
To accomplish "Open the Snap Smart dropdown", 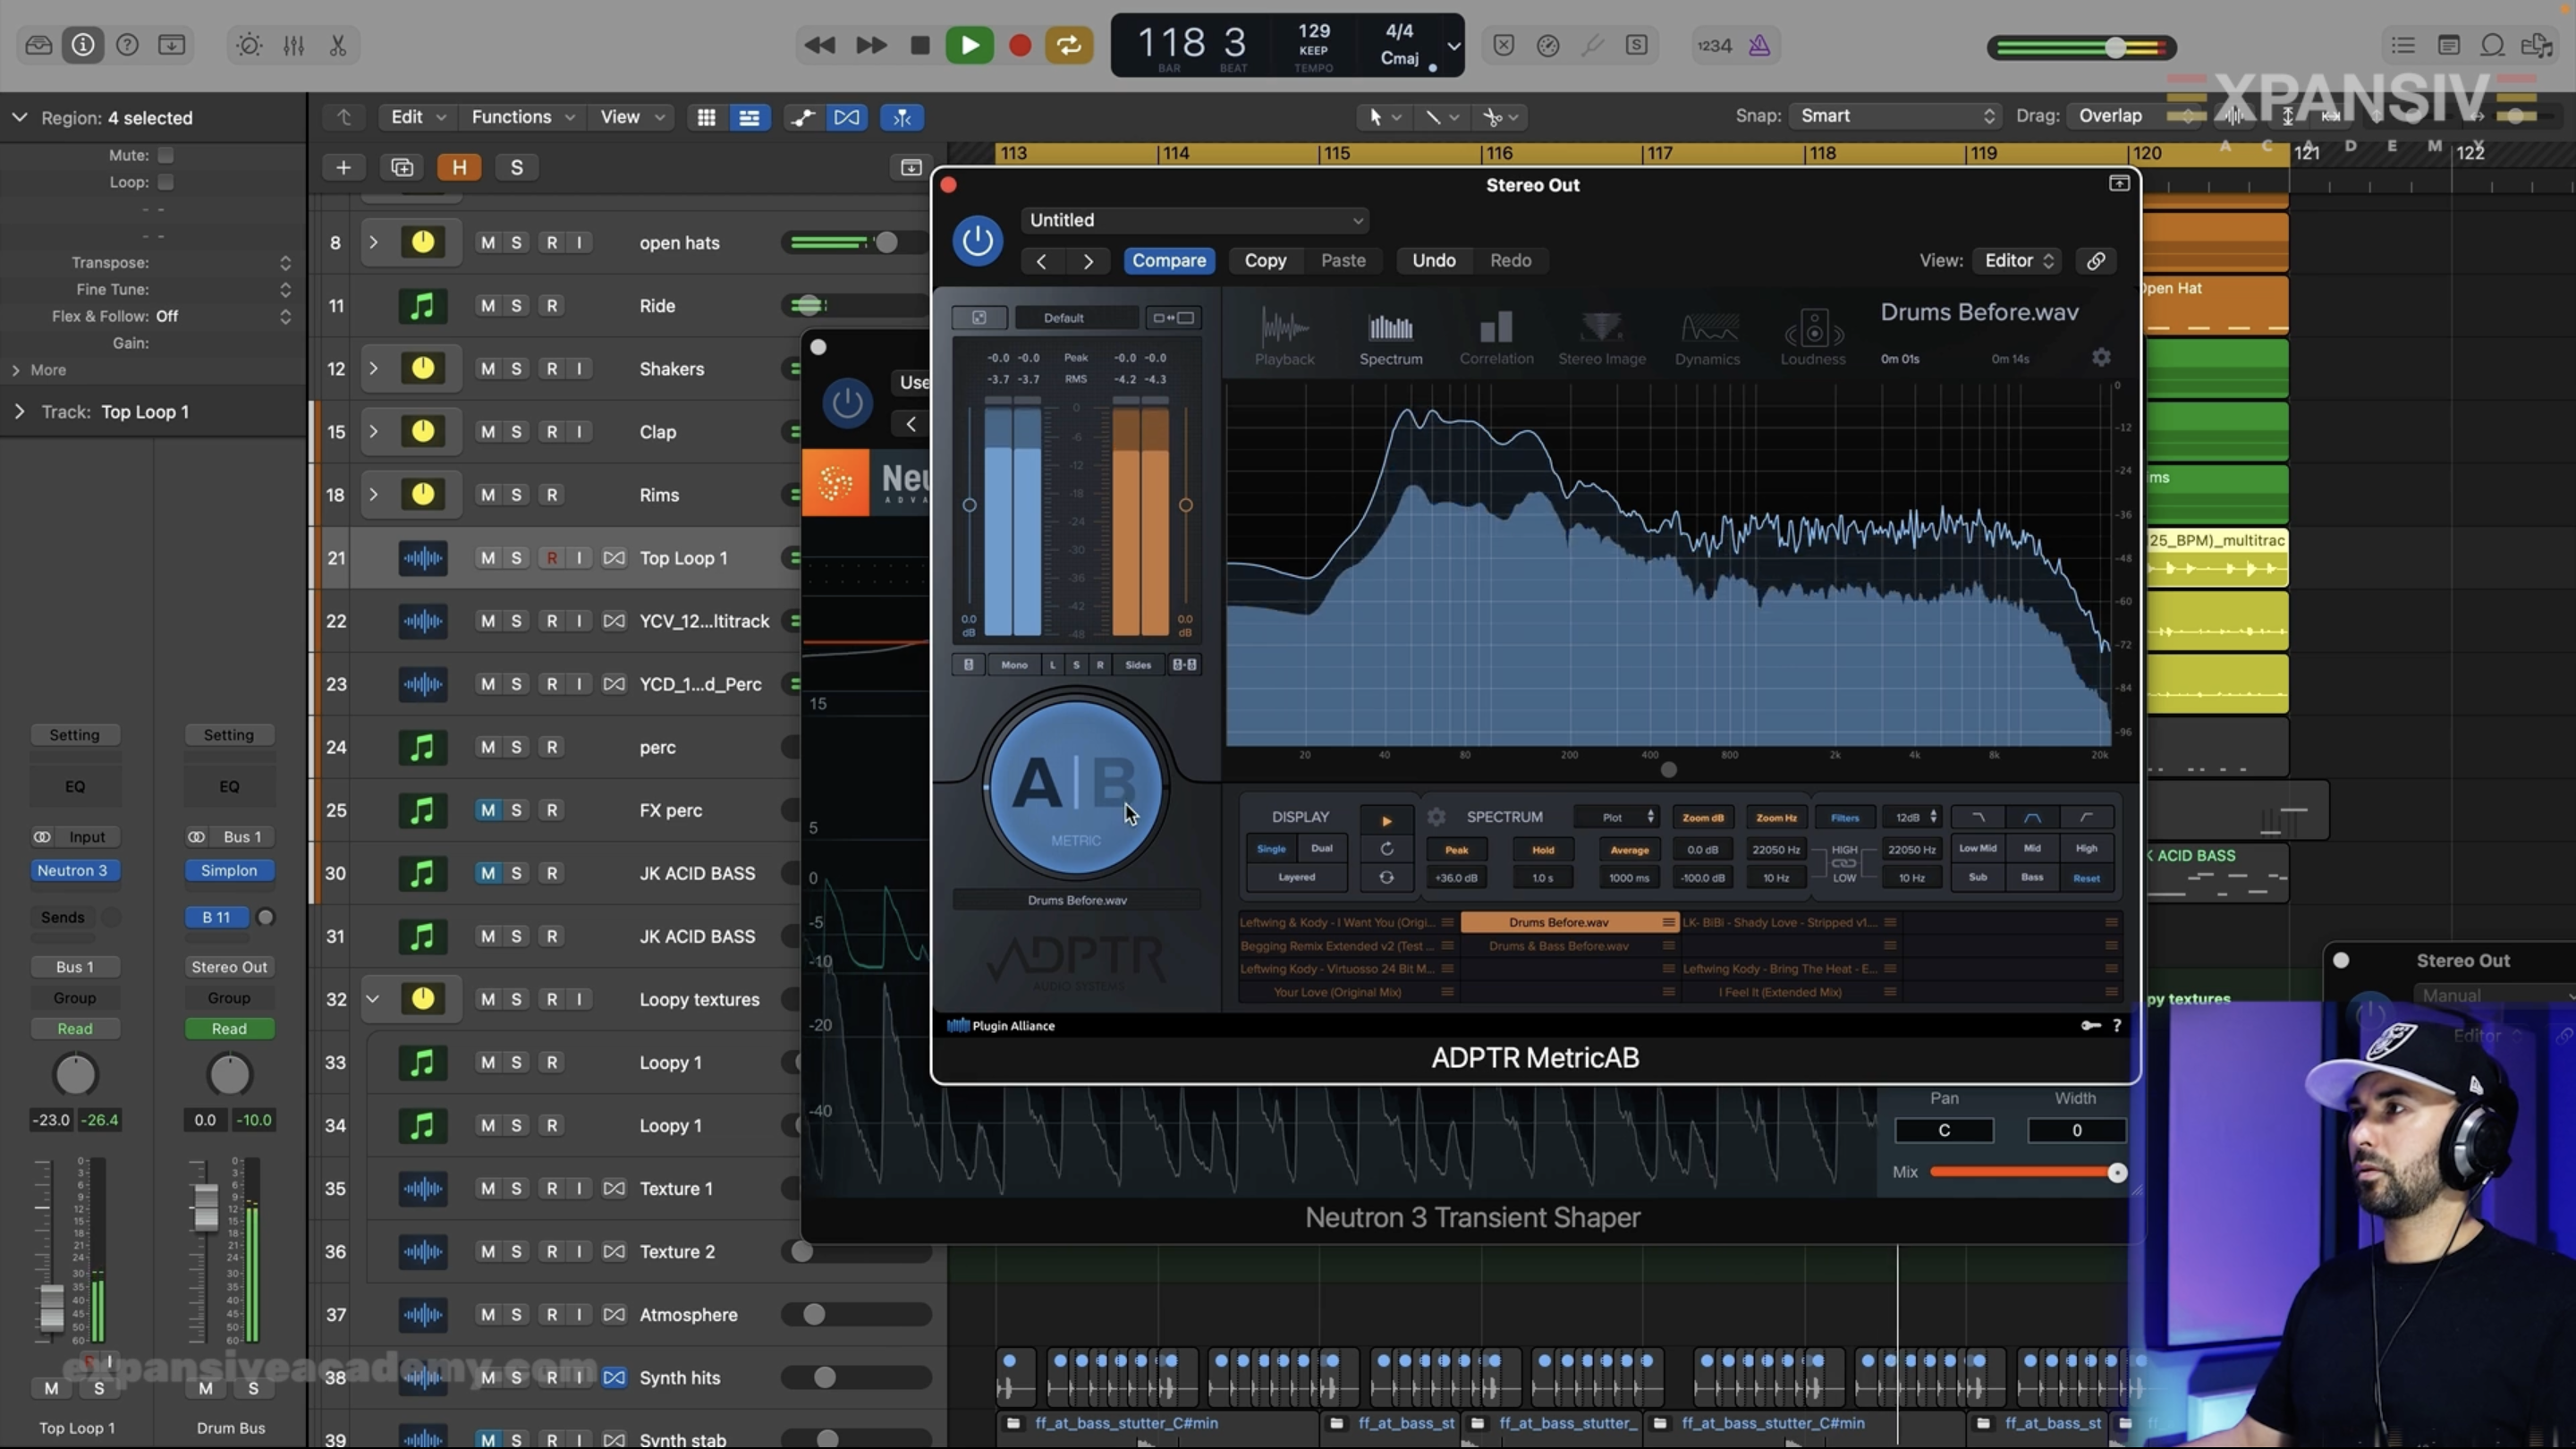I will click(x=1895, y=116).
